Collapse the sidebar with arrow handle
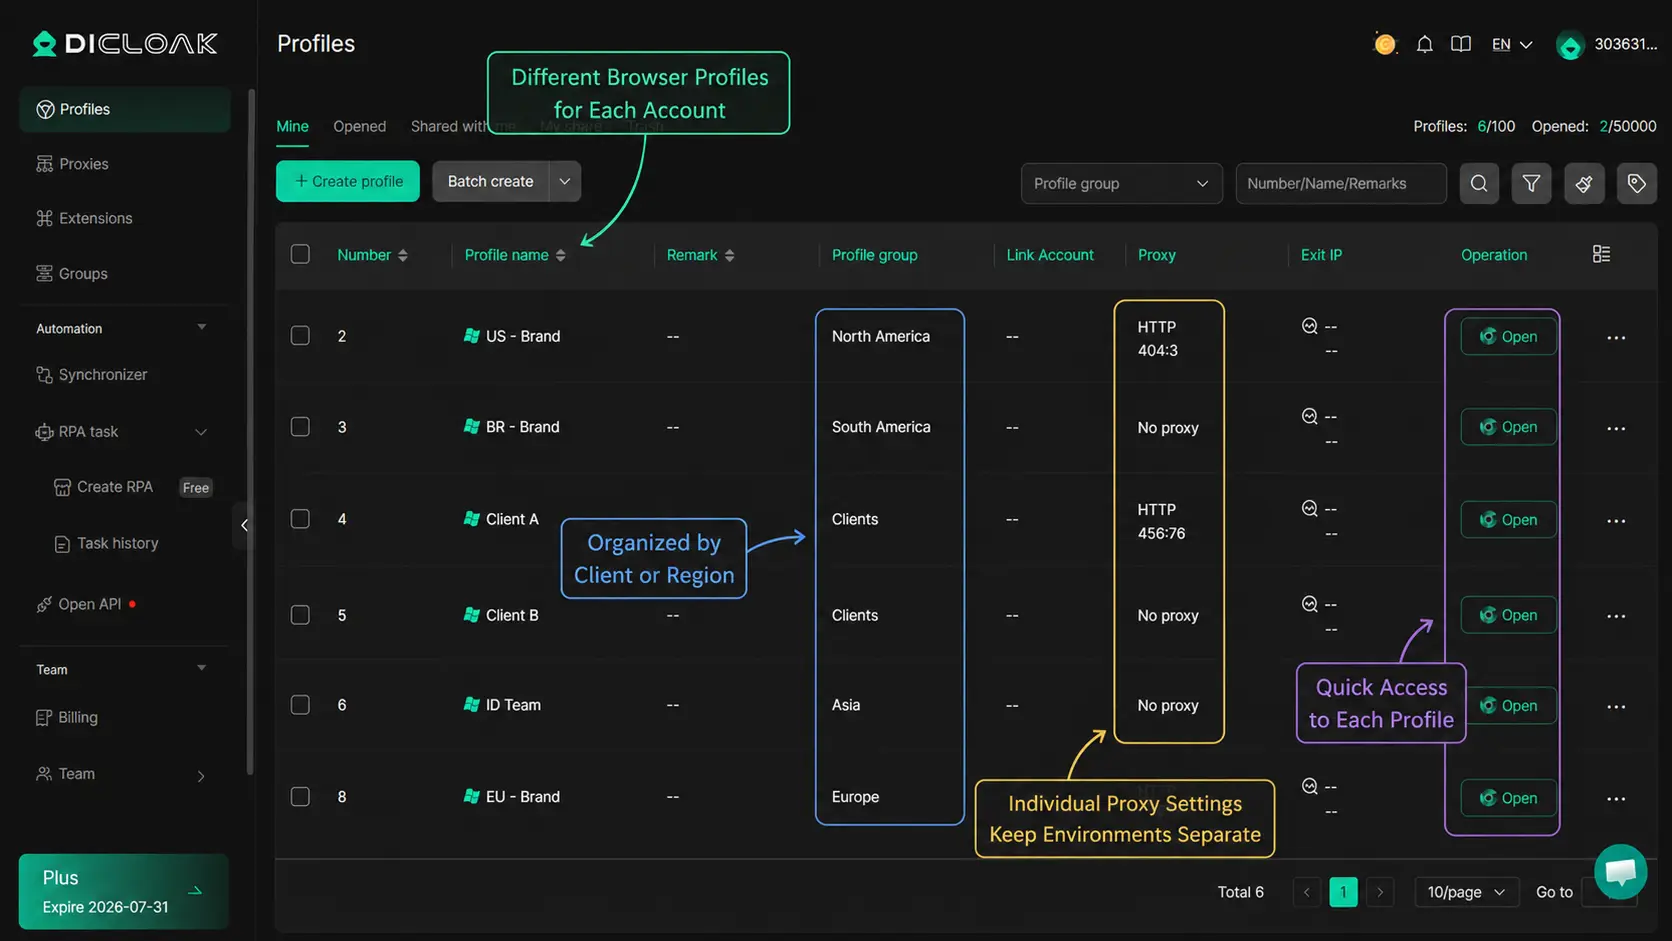Screen dimensions: 1672x941 (x=244, y=525)
